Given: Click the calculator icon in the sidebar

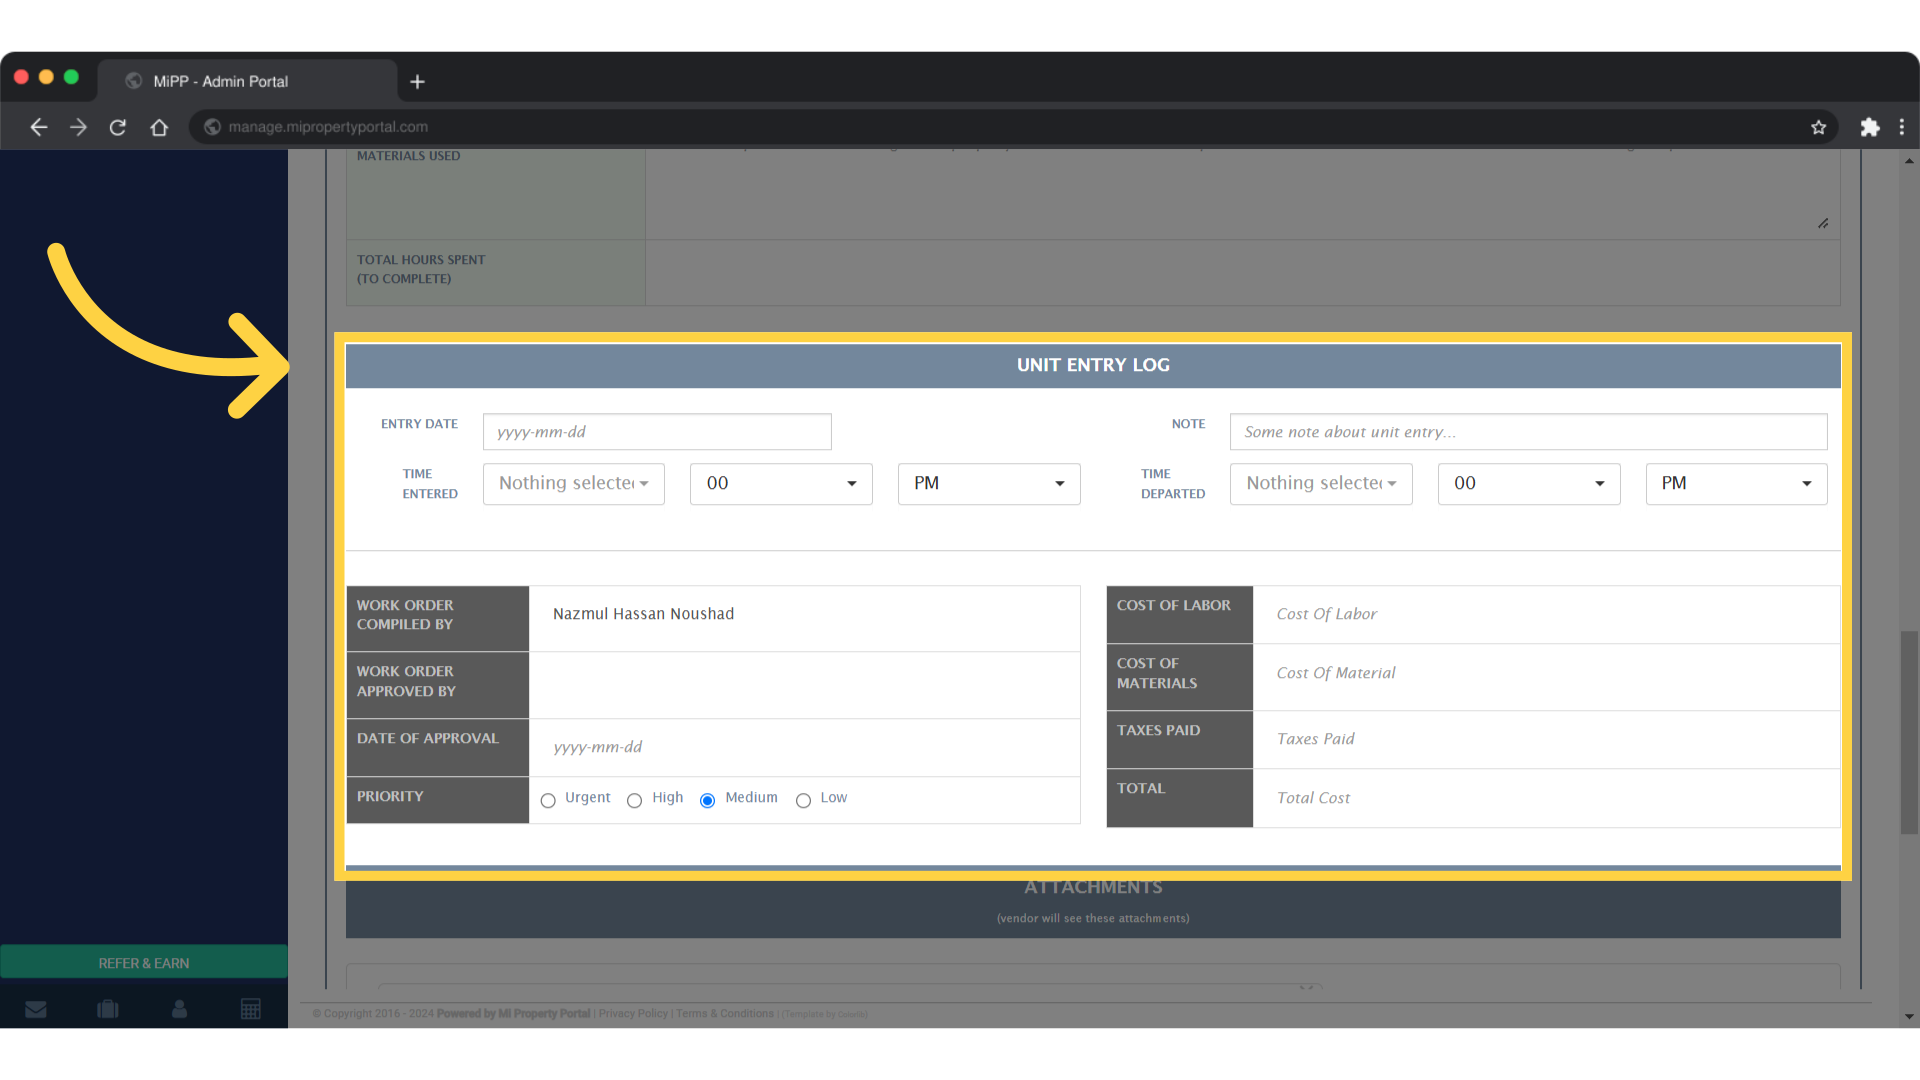Looking at the screenshot, I should pos(251,1009).
